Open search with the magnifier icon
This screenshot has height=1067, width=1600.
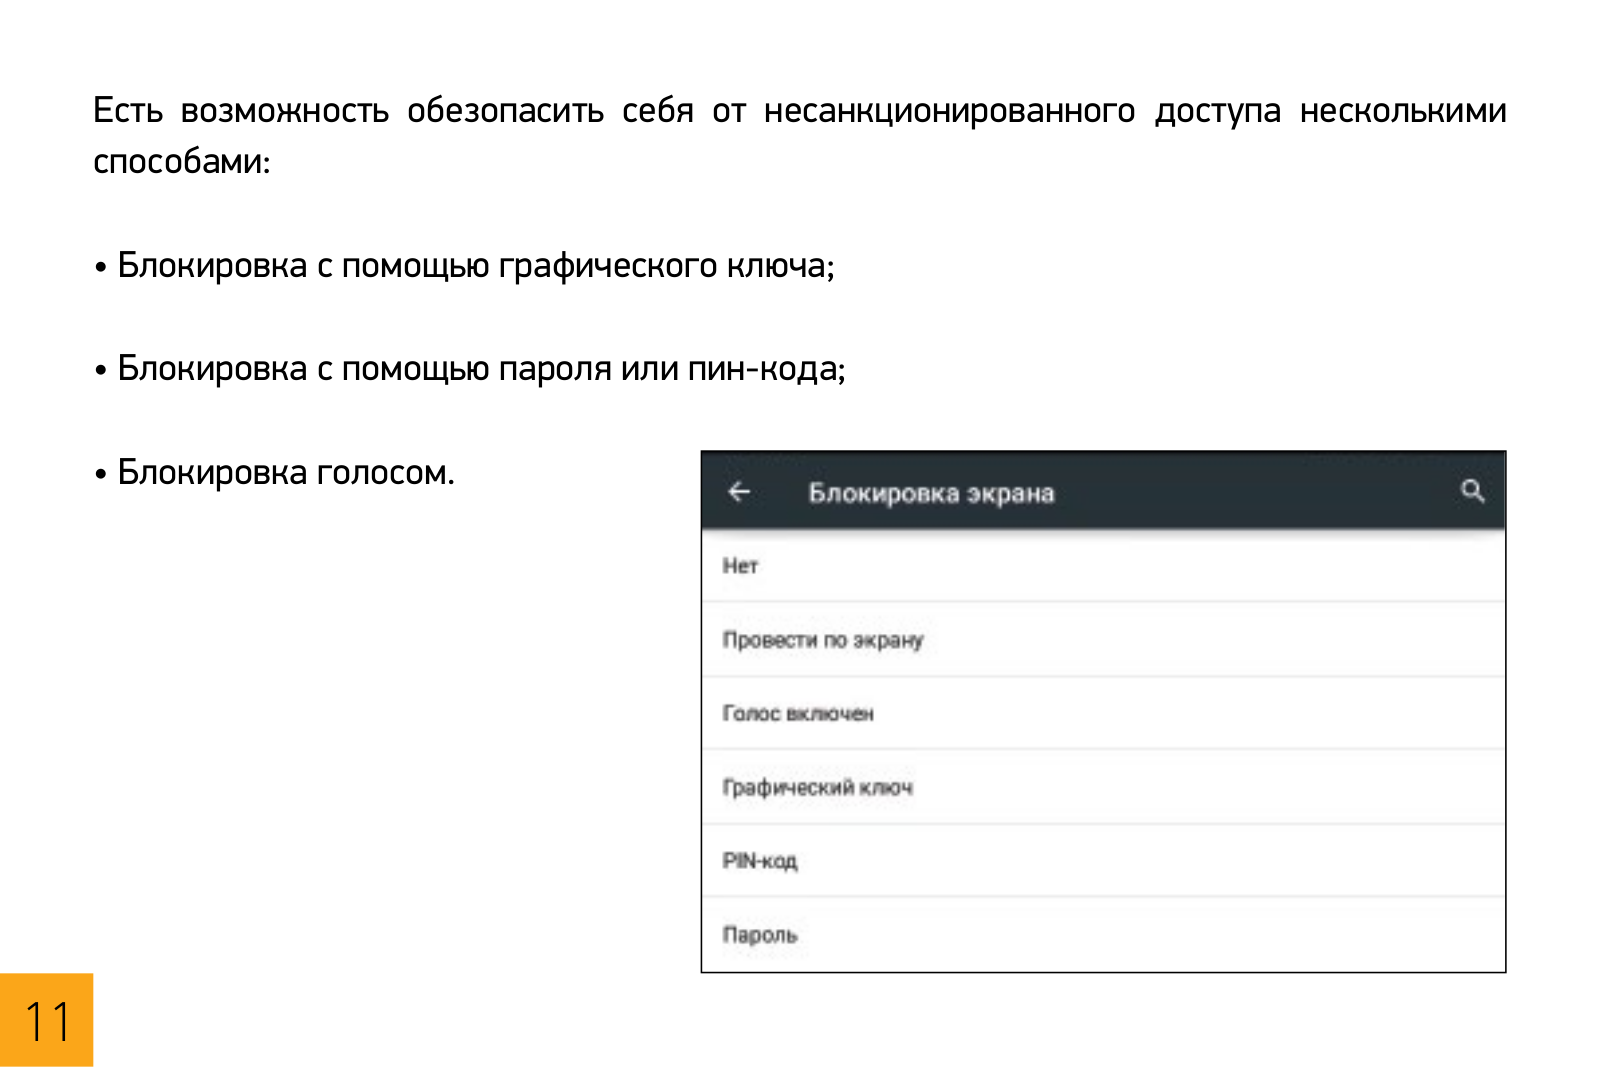coord(1472,491)
